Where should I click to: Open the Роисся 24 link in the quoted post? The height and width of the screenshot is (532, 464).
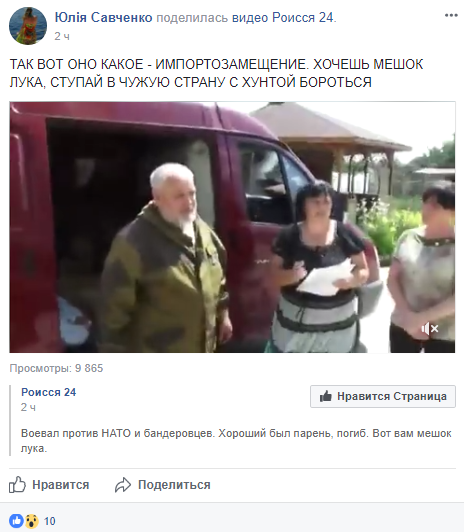point(49,392)
